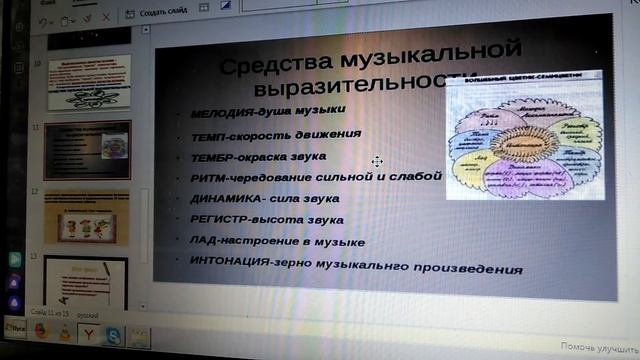The image size is (640, 360).
Task: Click the Помочь улучшить link
Action: (x=599, y=348)
